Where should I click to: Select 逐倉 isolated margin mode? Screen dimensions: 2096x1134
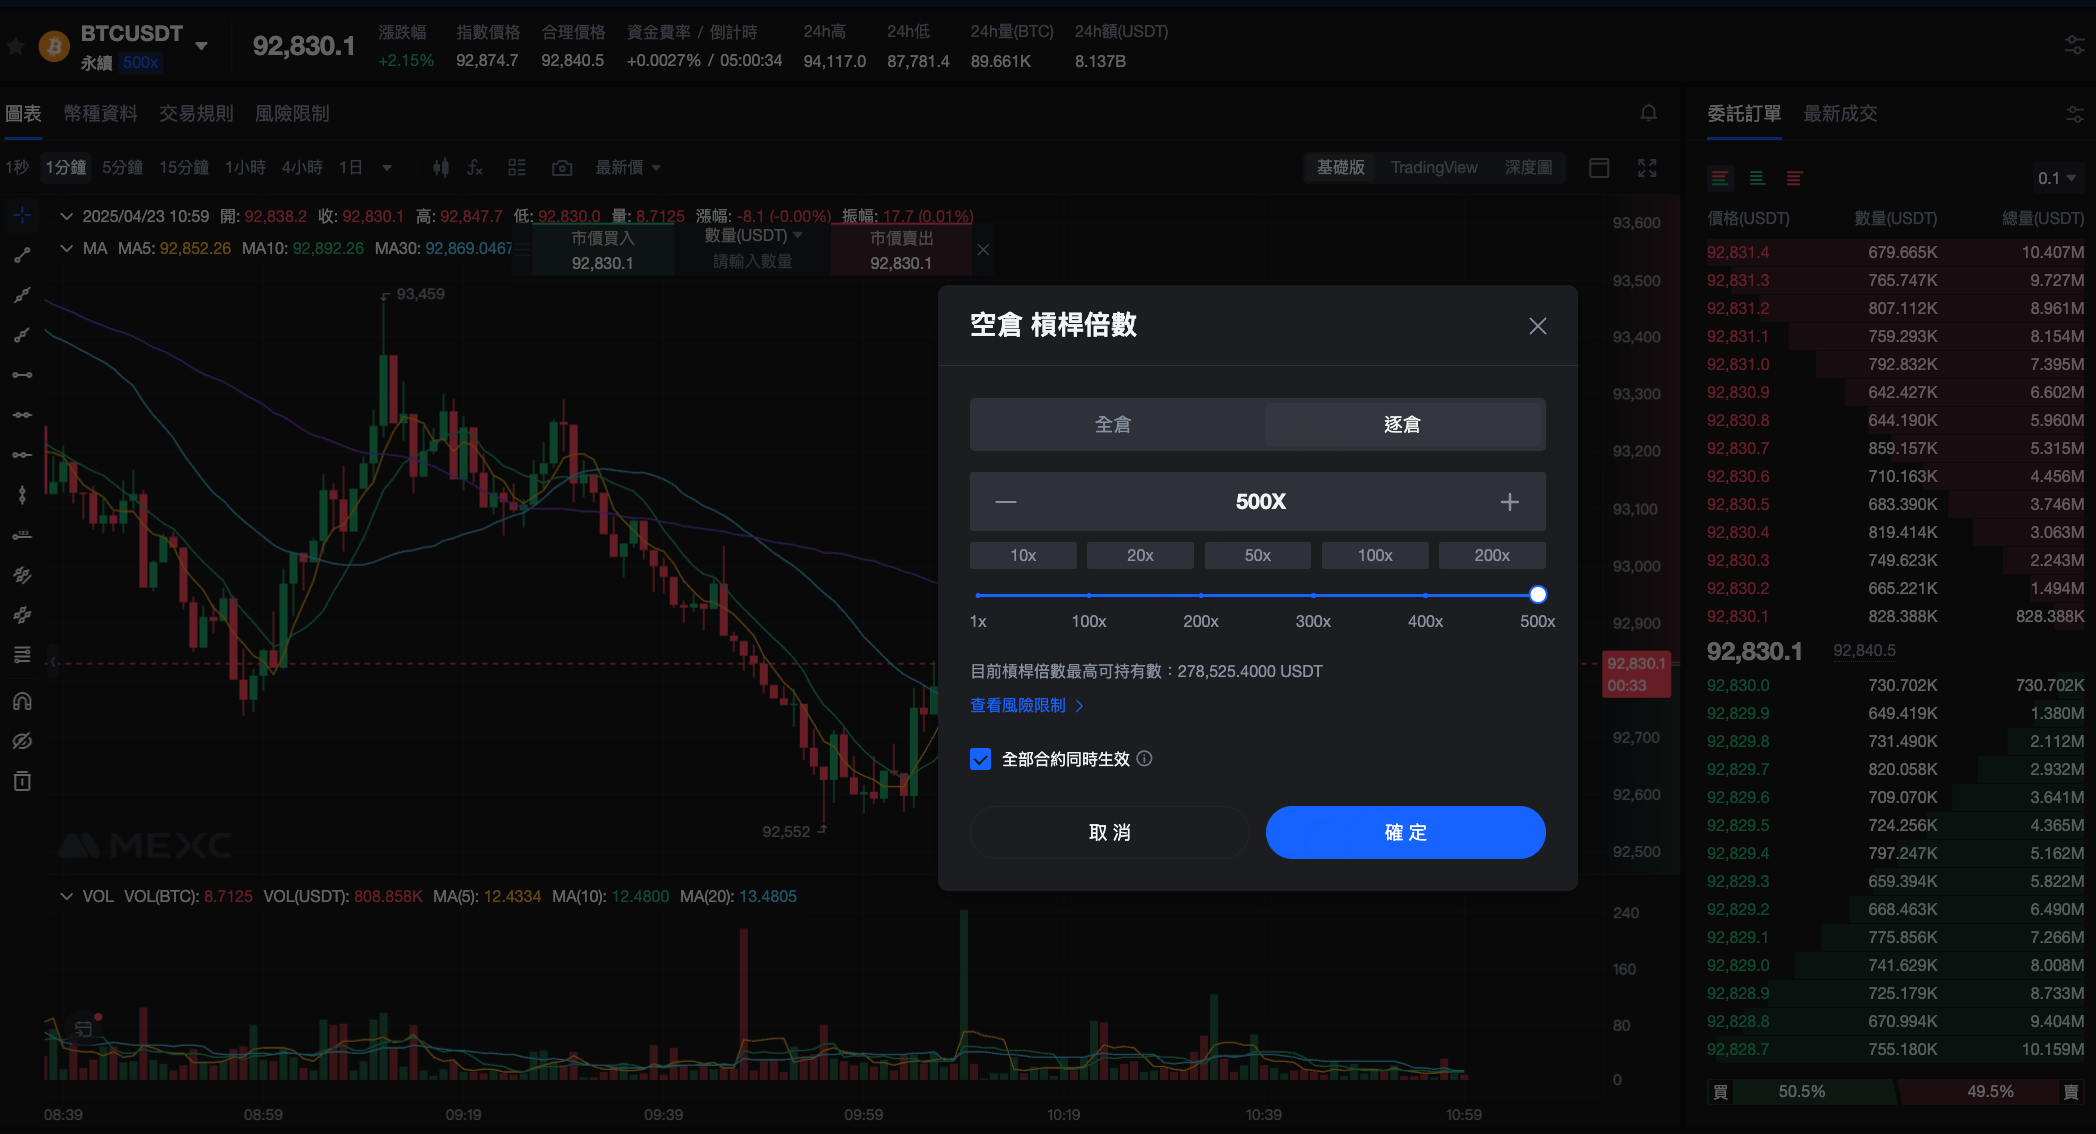pyautogui.click(x=1402, y=425)
